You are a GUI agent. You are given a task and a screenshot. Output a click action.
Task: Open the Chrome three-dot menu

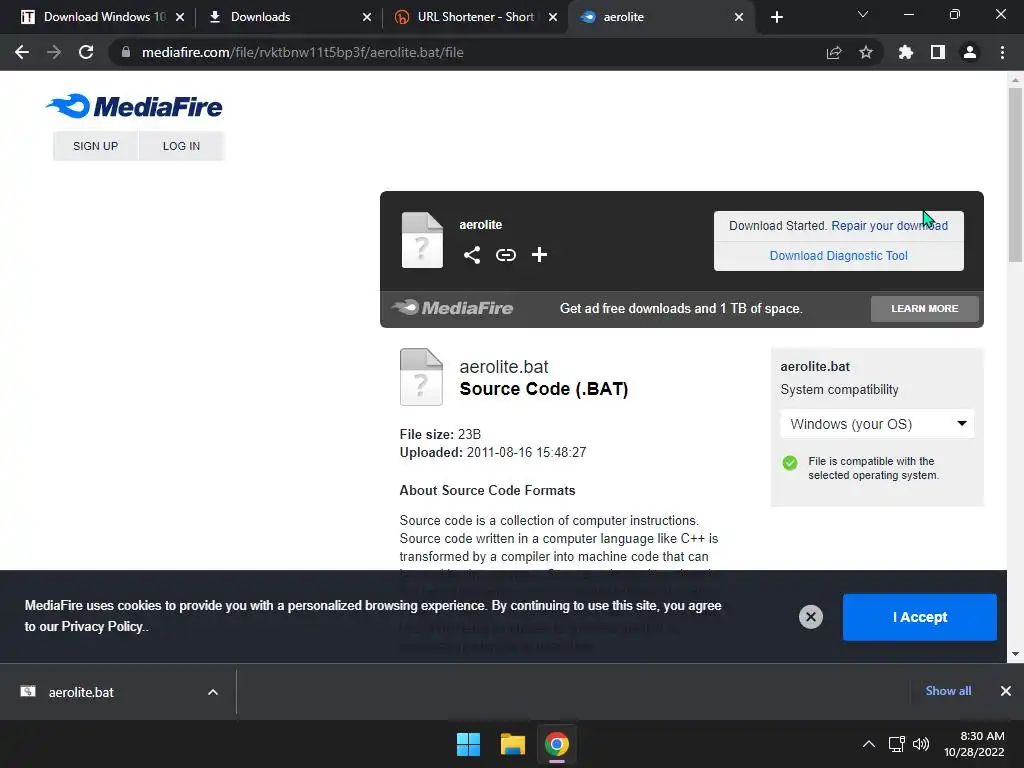[1002, 52]
